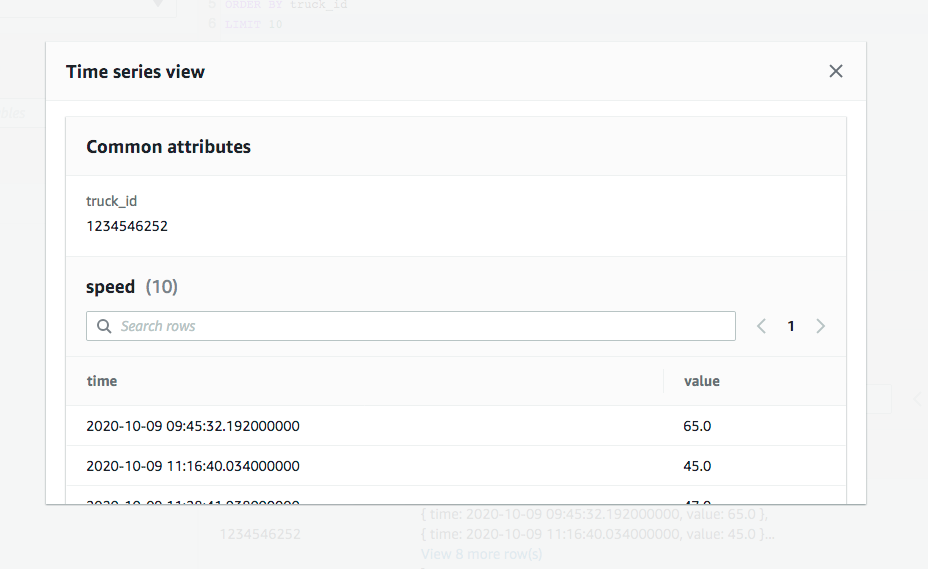Click the truck_id attribute label
Screen dimensions: 928x569
[x=111, y=201]
